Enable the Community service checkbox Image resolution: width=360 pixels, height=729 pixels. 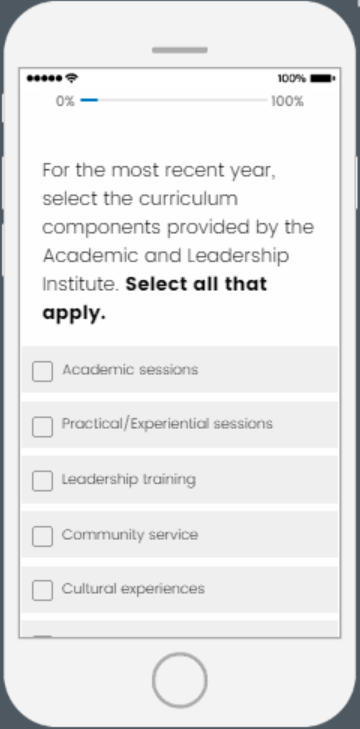42,536
